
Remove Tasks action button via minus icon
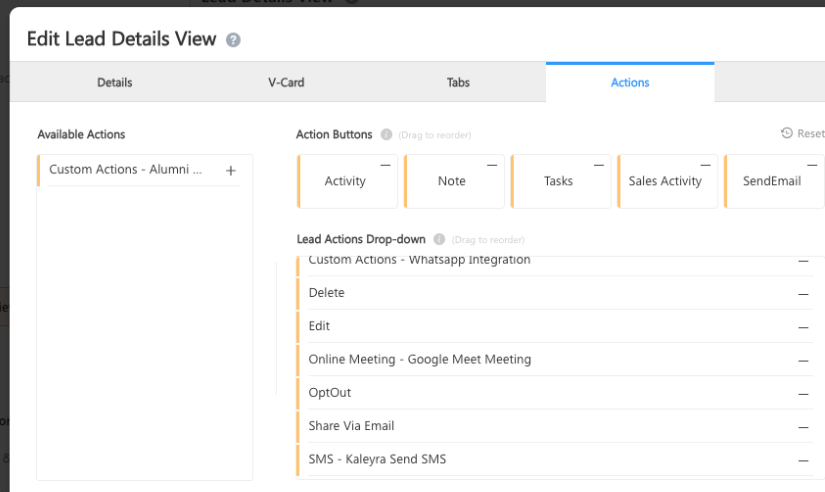click(x=599, y=165)
